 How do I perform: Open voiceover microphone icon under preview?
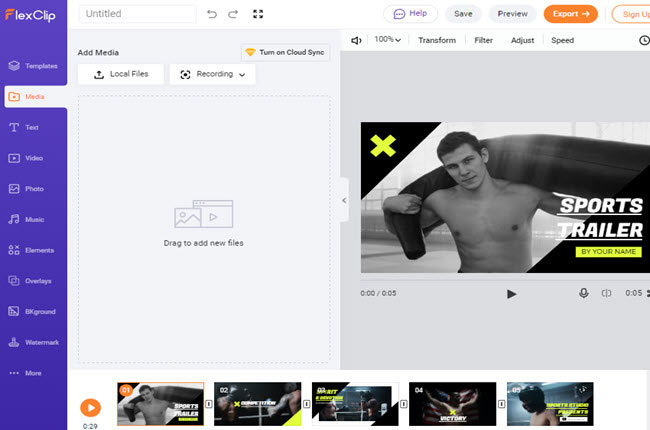(583, 293)
